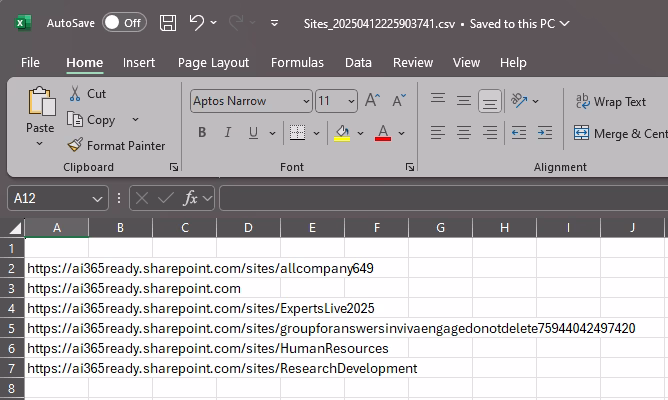
Task: Select the ExpertsLive2025 URL cell
Action: point(201,308)
